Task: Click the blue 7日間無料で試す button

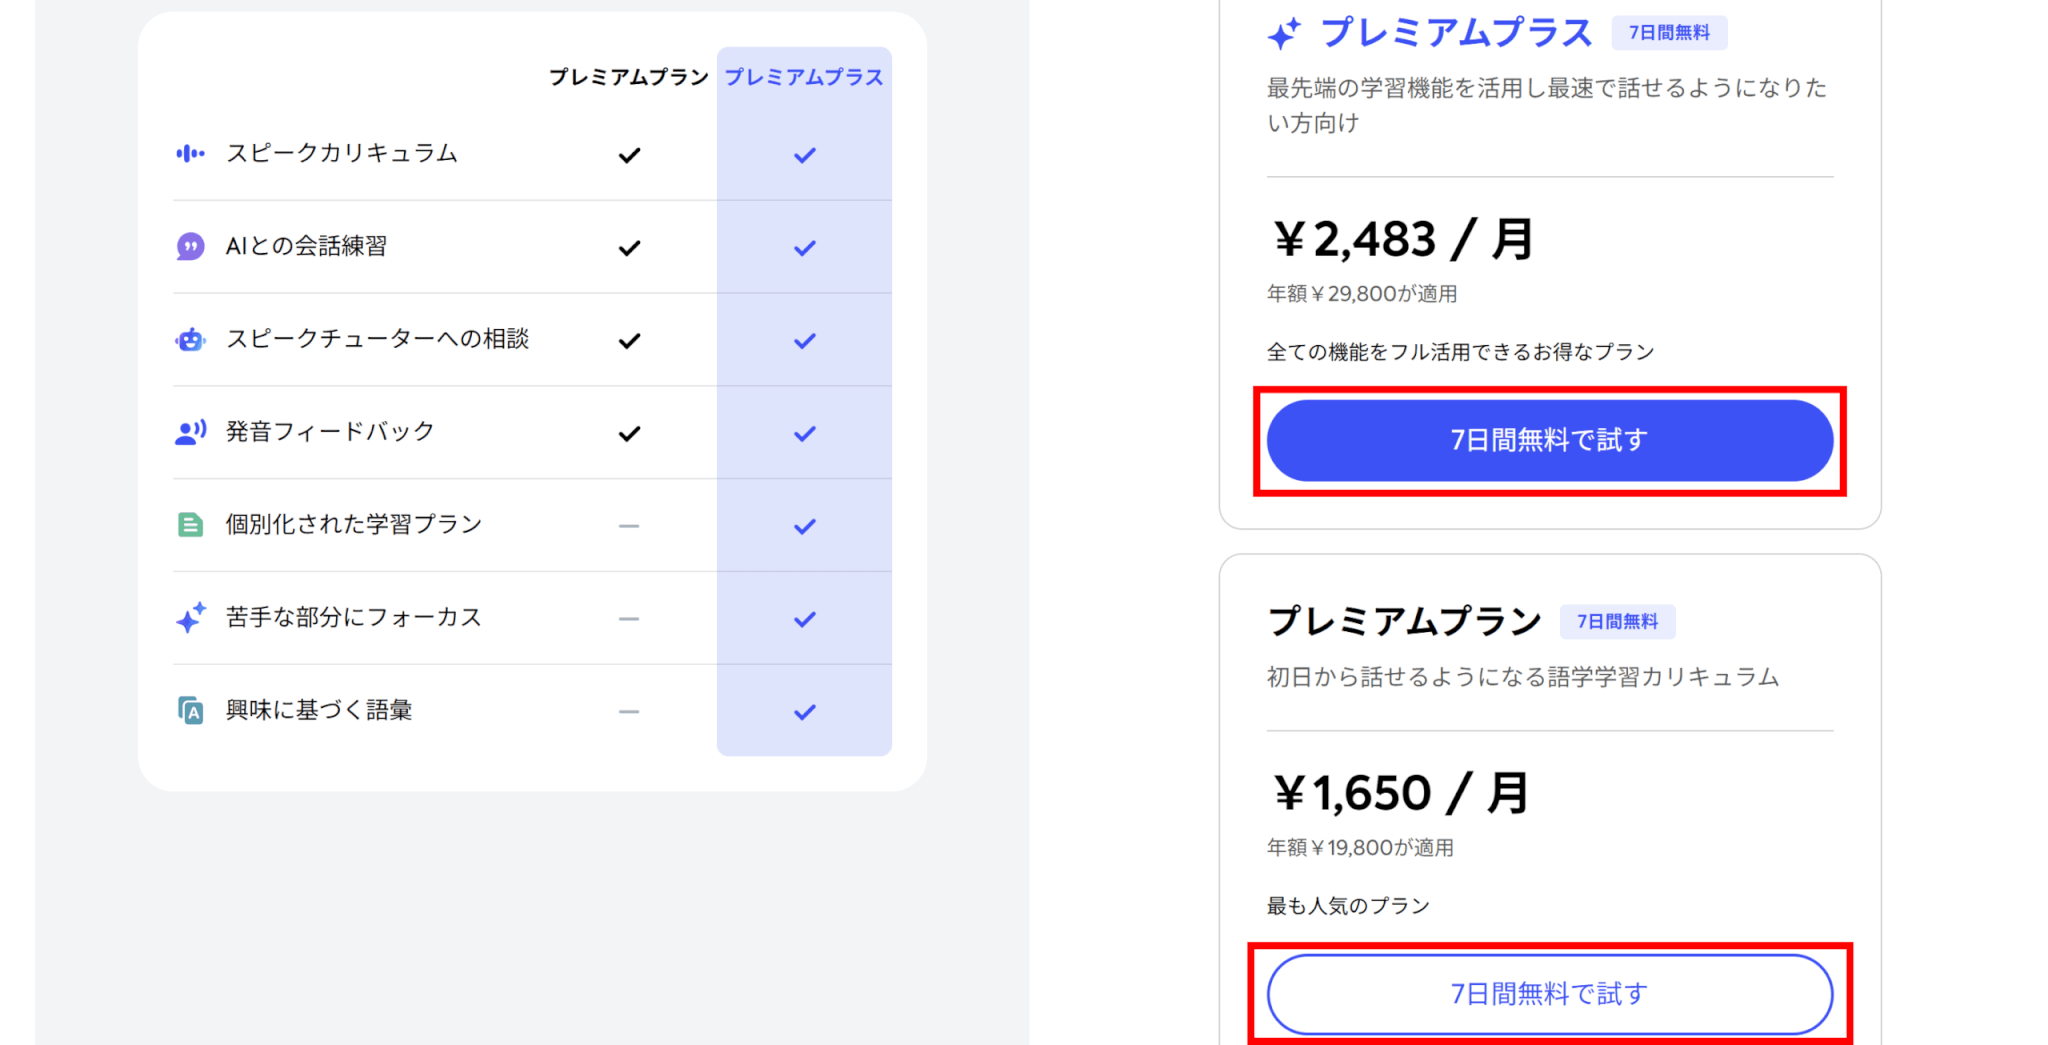Action: (1549, 440)
